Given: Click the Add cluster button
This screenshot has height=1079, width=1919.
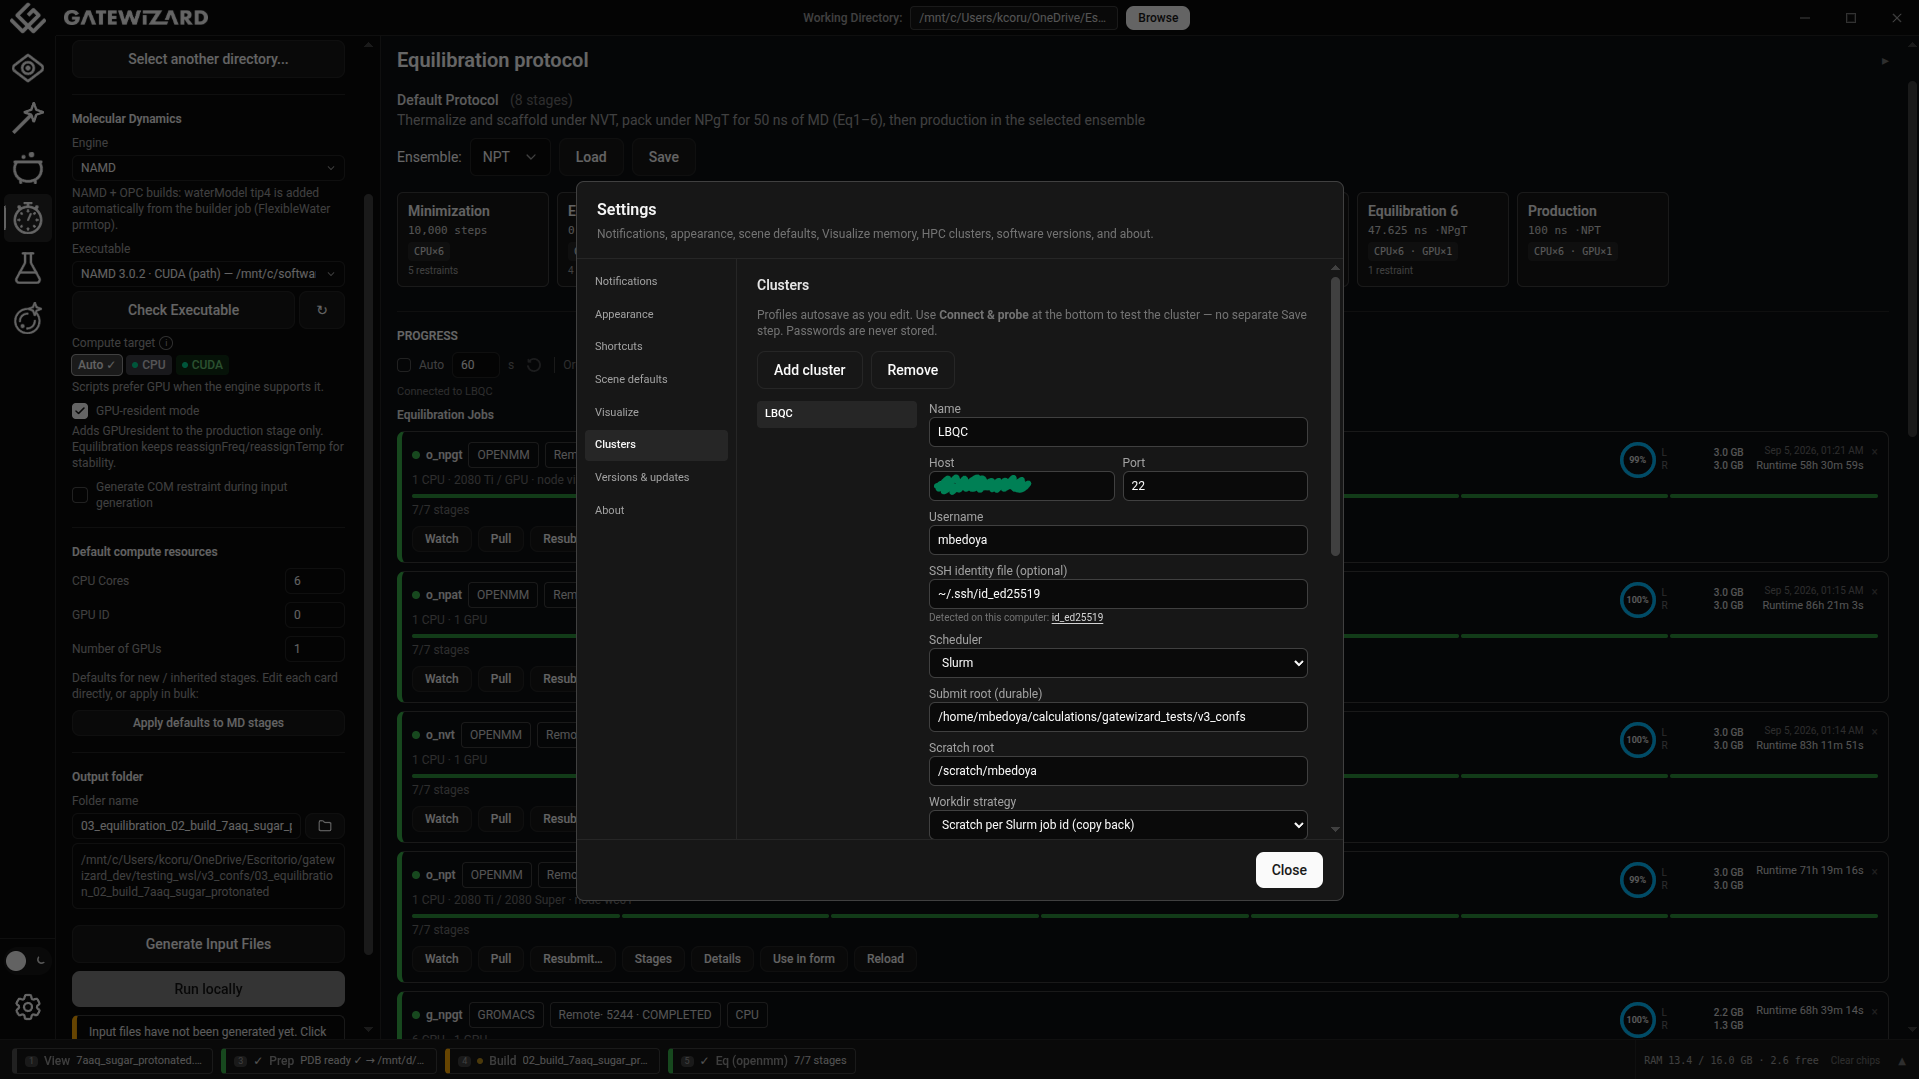Looking at the screenshot, I should (809, 370).
